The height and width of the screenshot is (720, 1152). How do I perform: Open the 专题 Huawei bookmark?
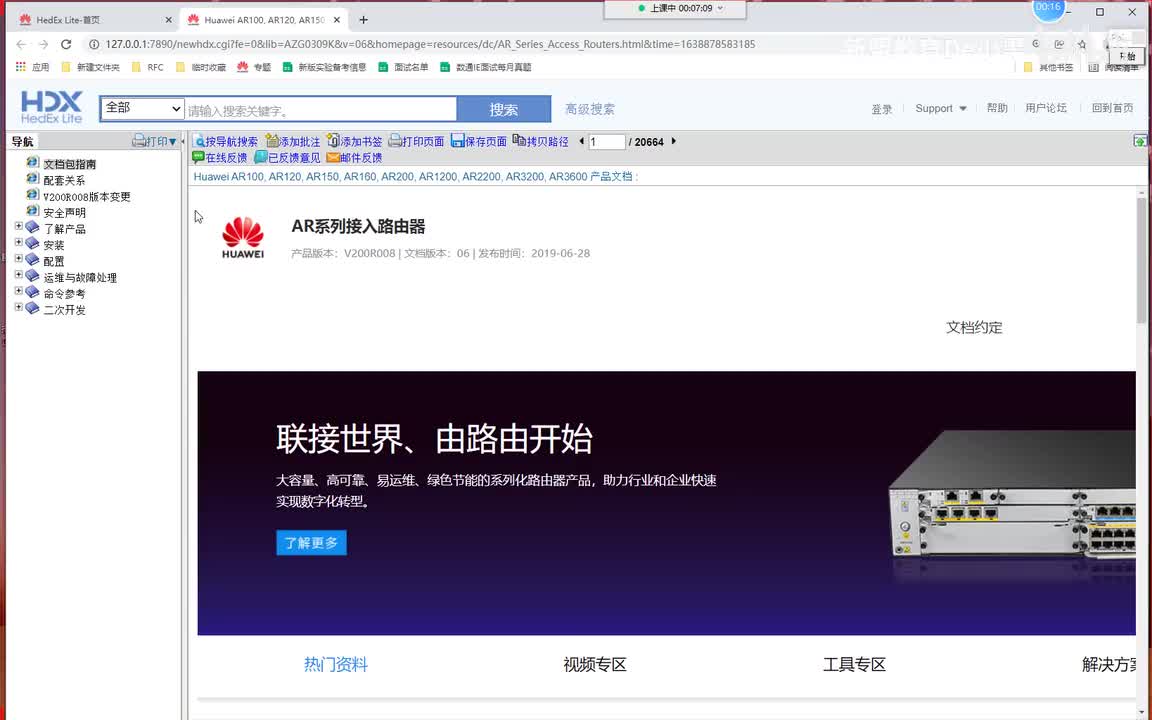coord(254,67)
